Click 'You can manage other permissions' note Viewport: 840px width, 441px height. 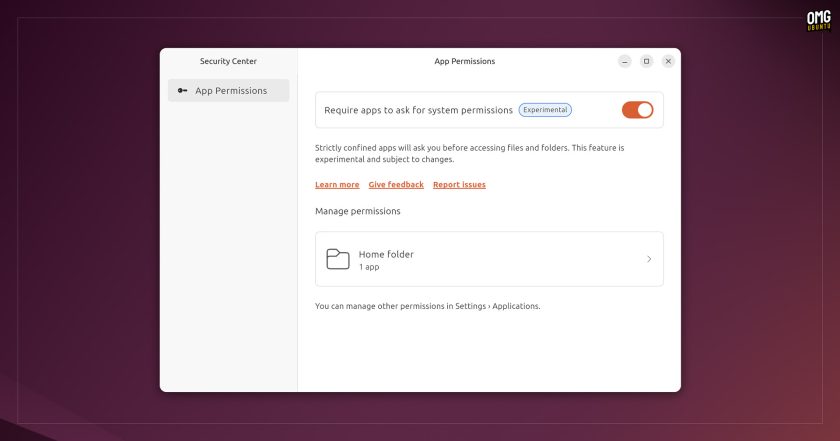(x=428, y=306)
